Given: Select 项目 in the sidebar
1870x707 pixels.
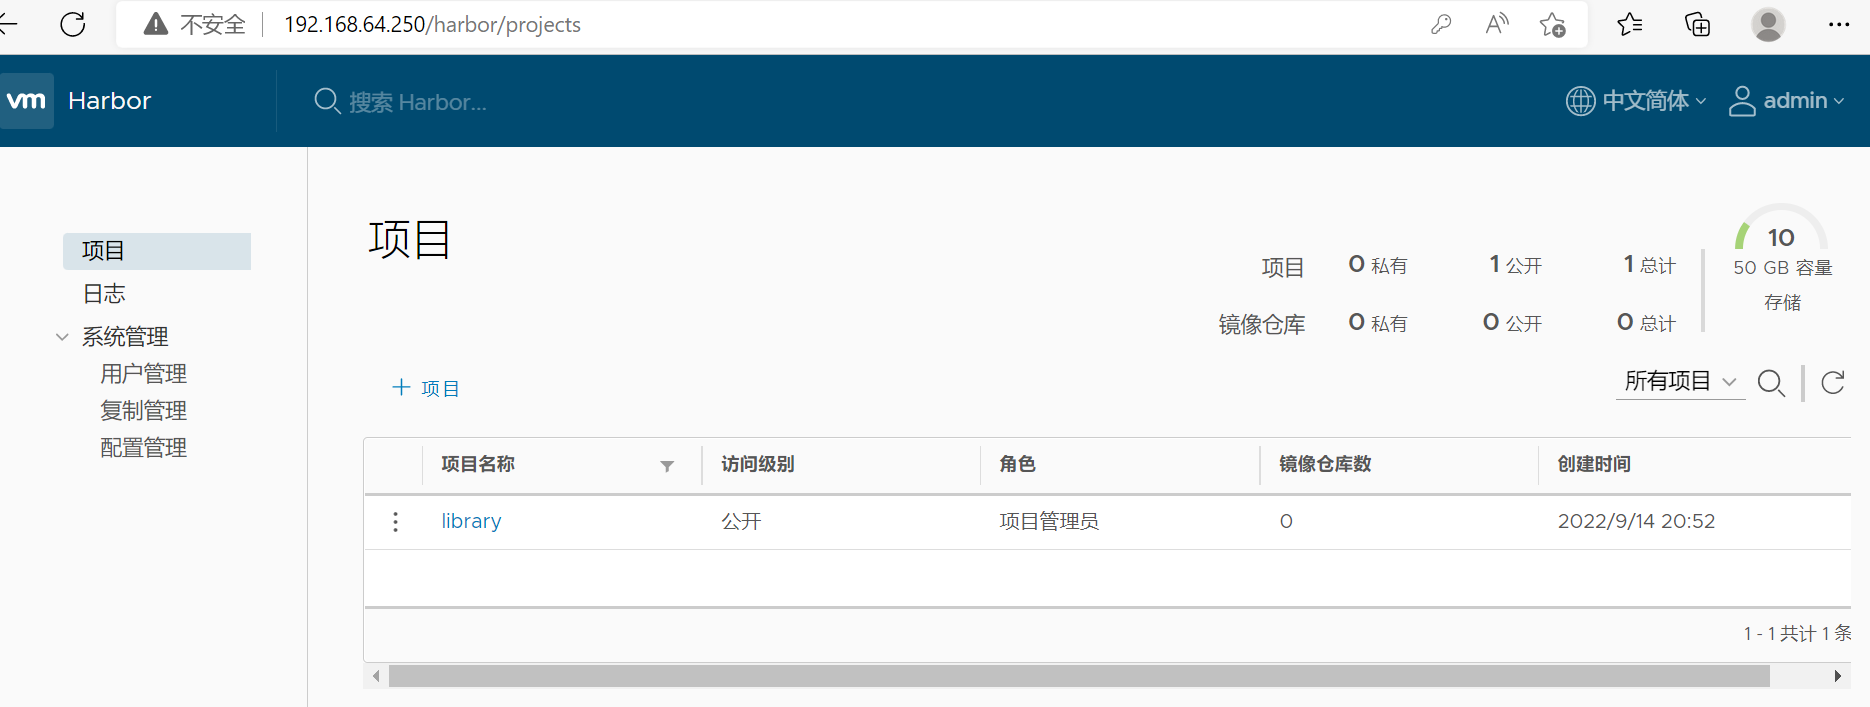Looking at the screenshot, I should coord(157,251).
